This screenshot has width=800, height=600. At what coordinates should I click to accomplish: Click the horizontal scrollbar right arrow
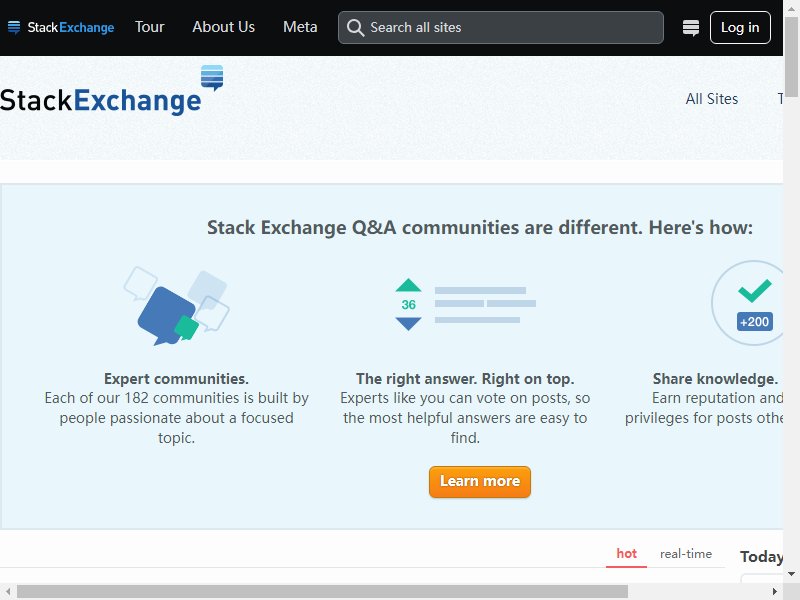774,592
